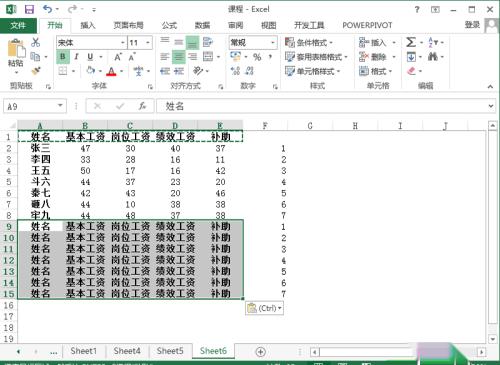
Task: Click the Paste clipboard icon
Action: pyautogui.click(x=16, y=48)
